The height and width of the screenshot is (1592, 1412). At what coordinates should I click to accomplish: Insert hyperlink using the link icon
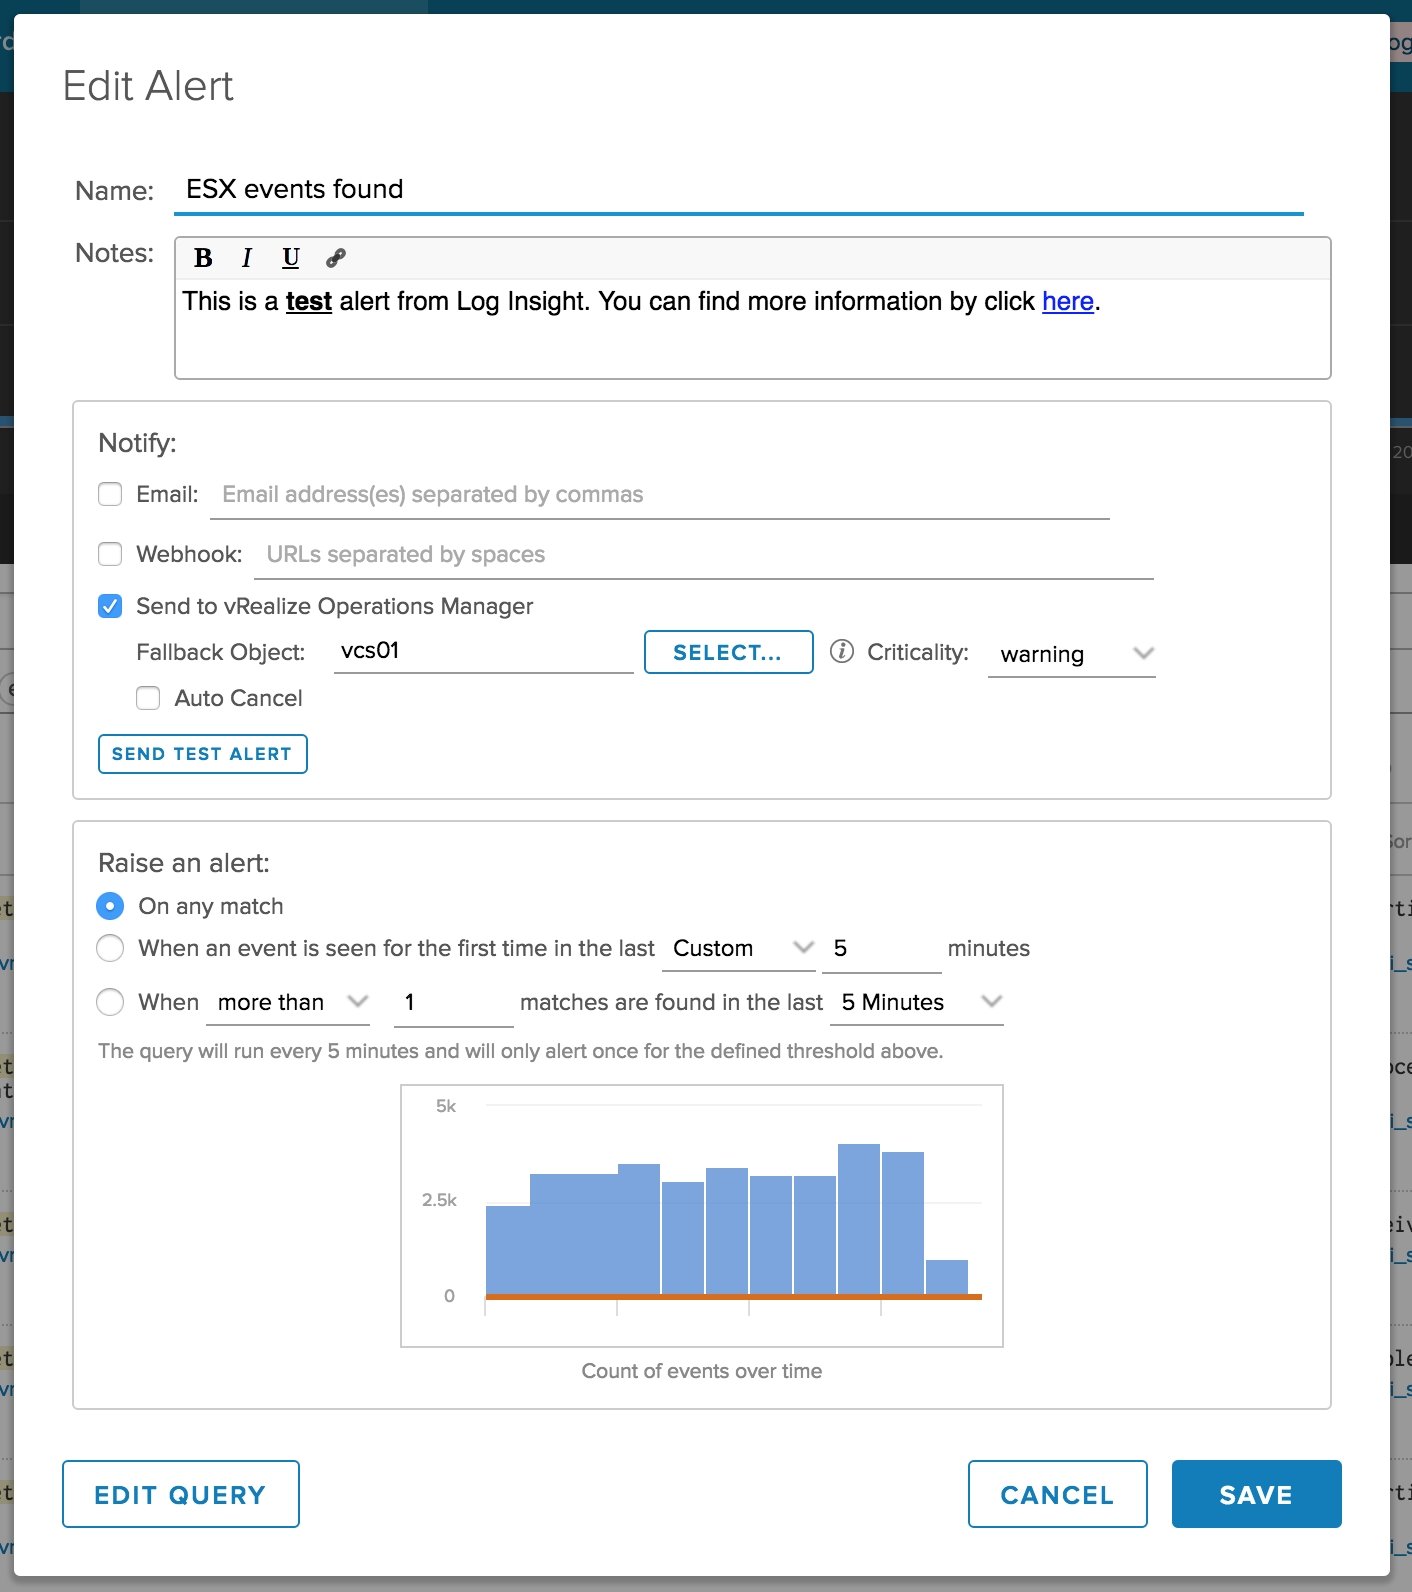[336, 258]
